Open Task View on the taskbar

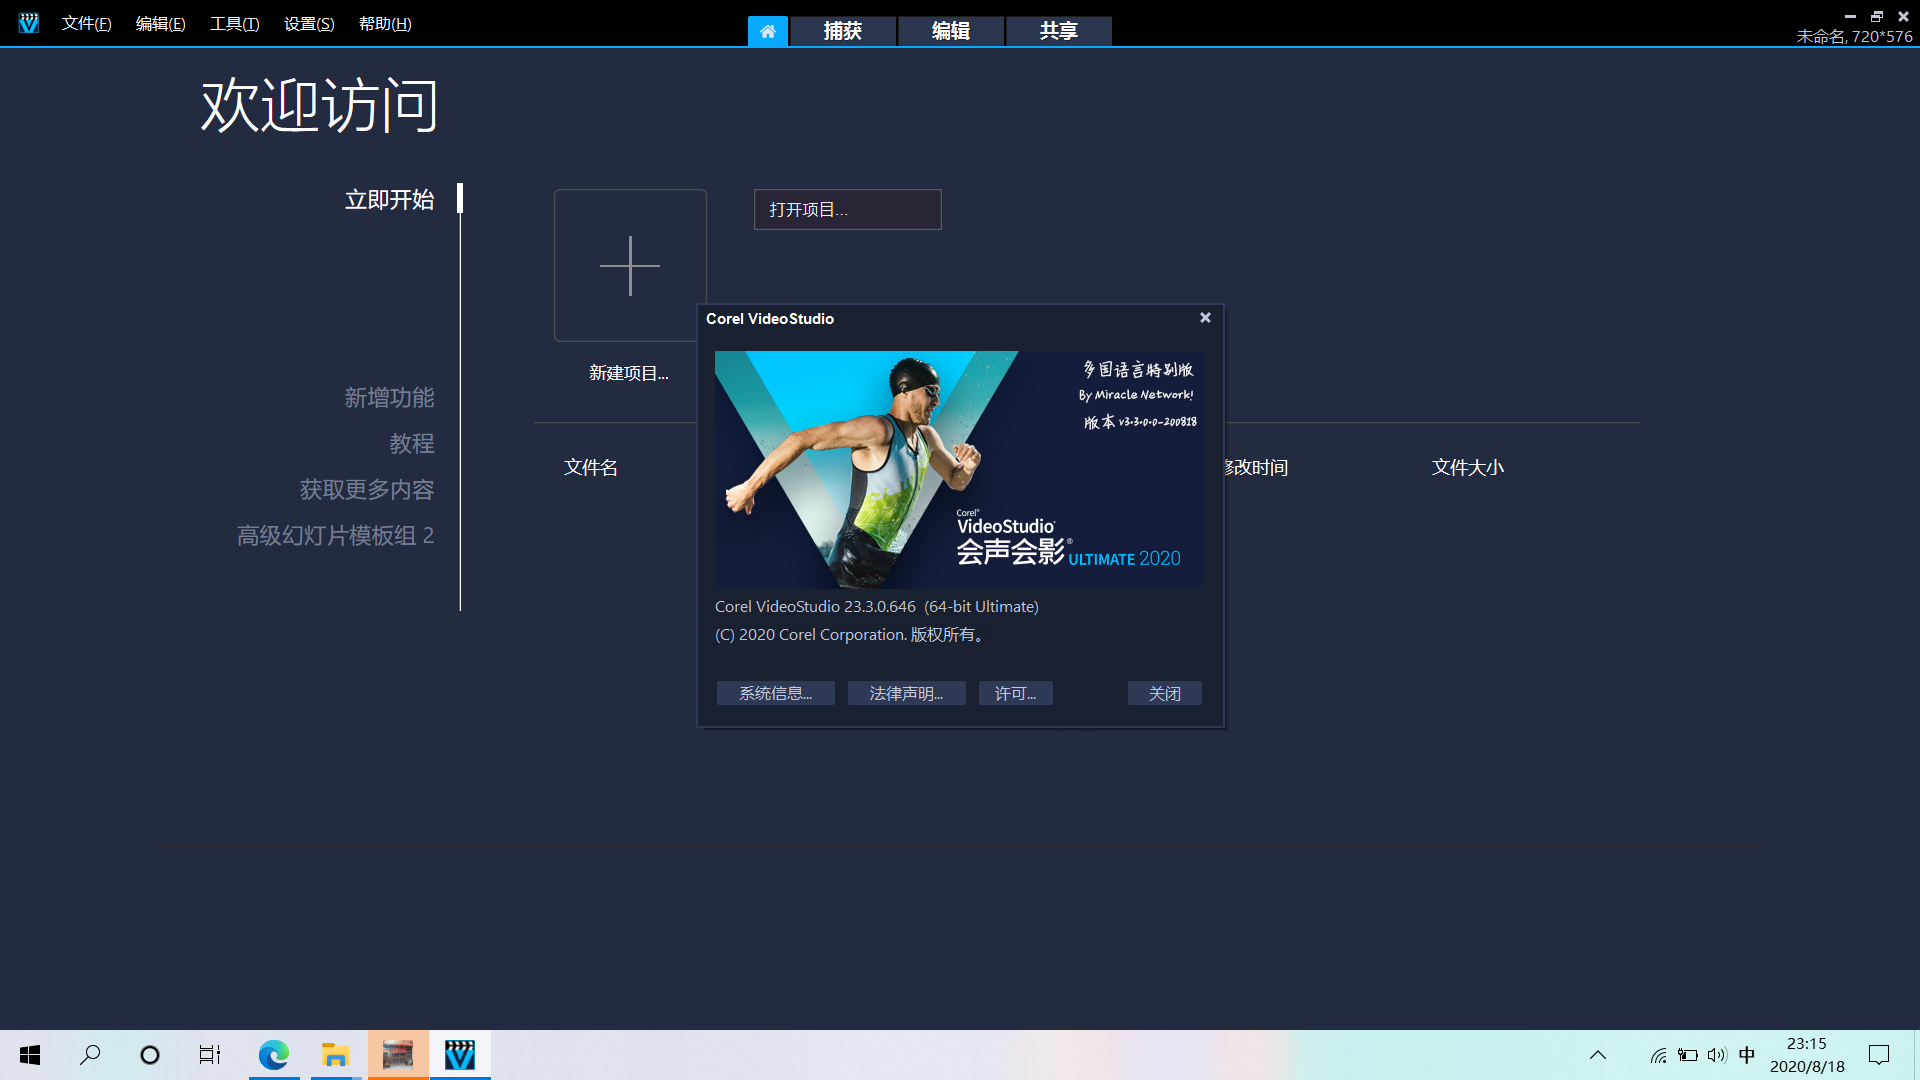pyautogui.click(x=210, y=1055)
